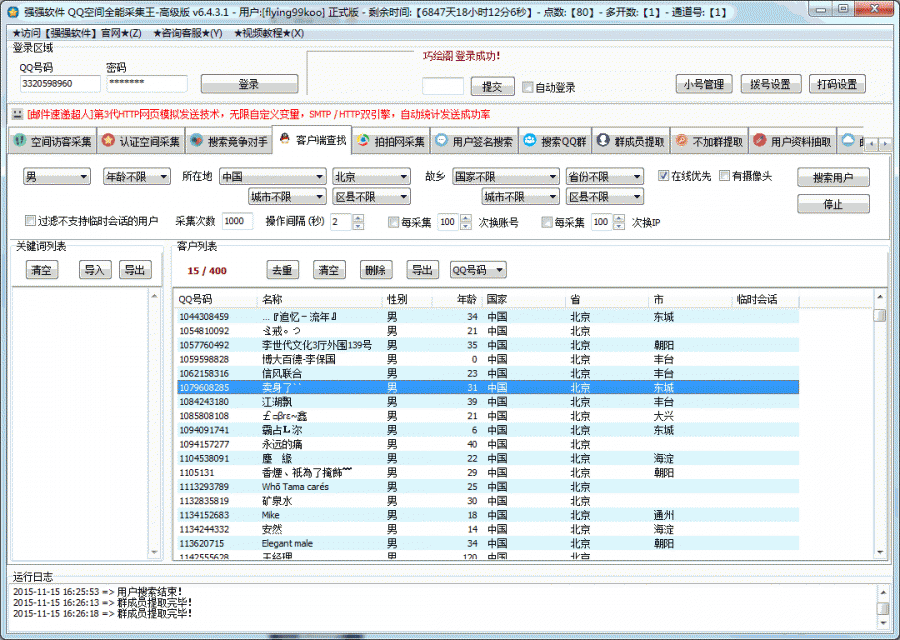Click the penguin icon on 客户端查找 tab
This screenshot has height=640, width=900.
(285, 138)
